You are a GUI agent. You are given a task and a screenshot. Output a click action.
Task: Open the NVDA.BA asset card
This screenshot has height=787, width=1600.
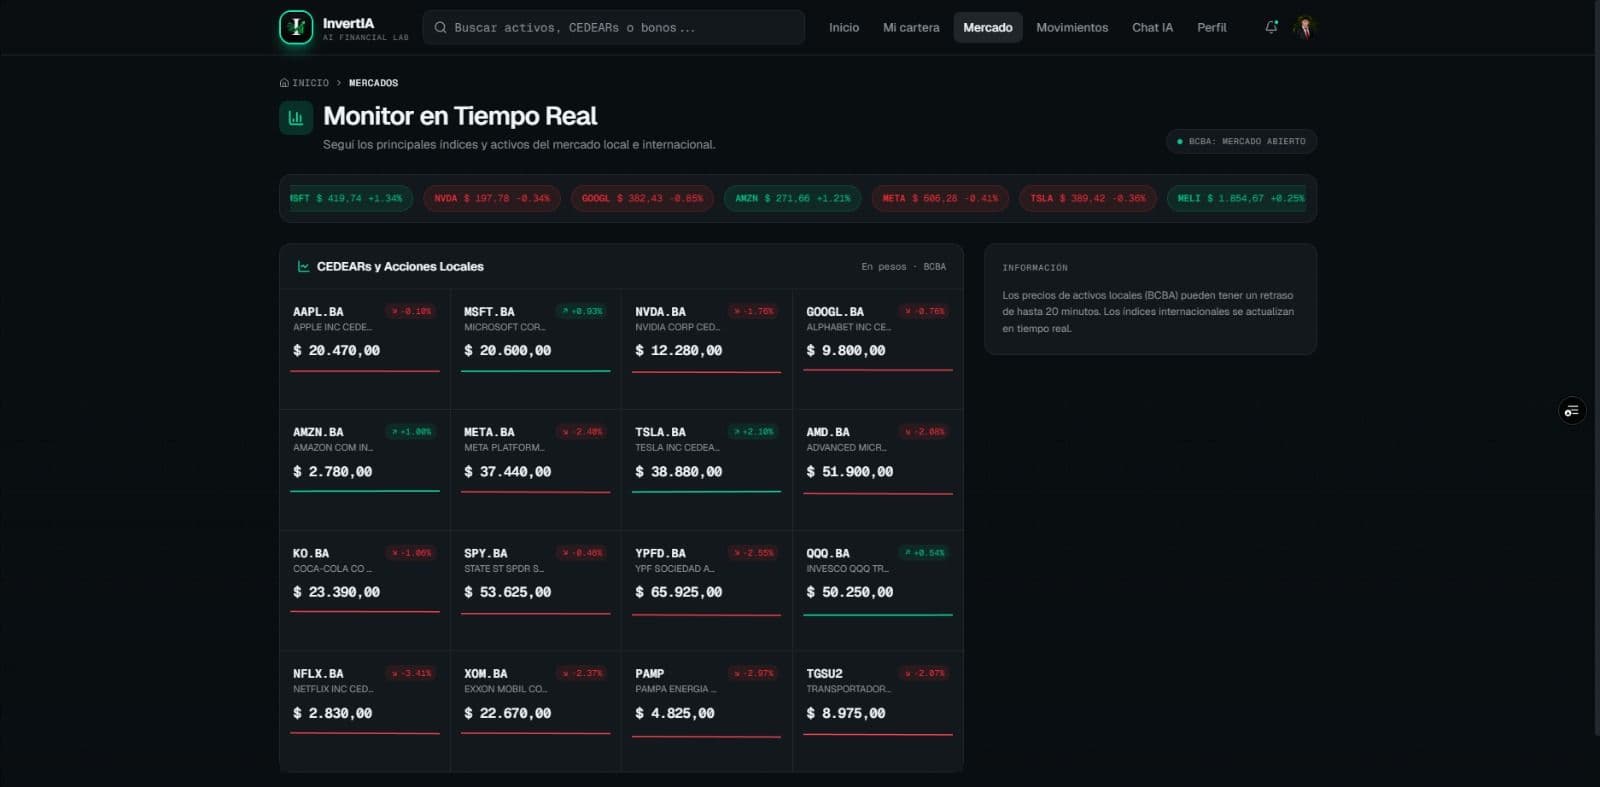(x=707, y=349)
